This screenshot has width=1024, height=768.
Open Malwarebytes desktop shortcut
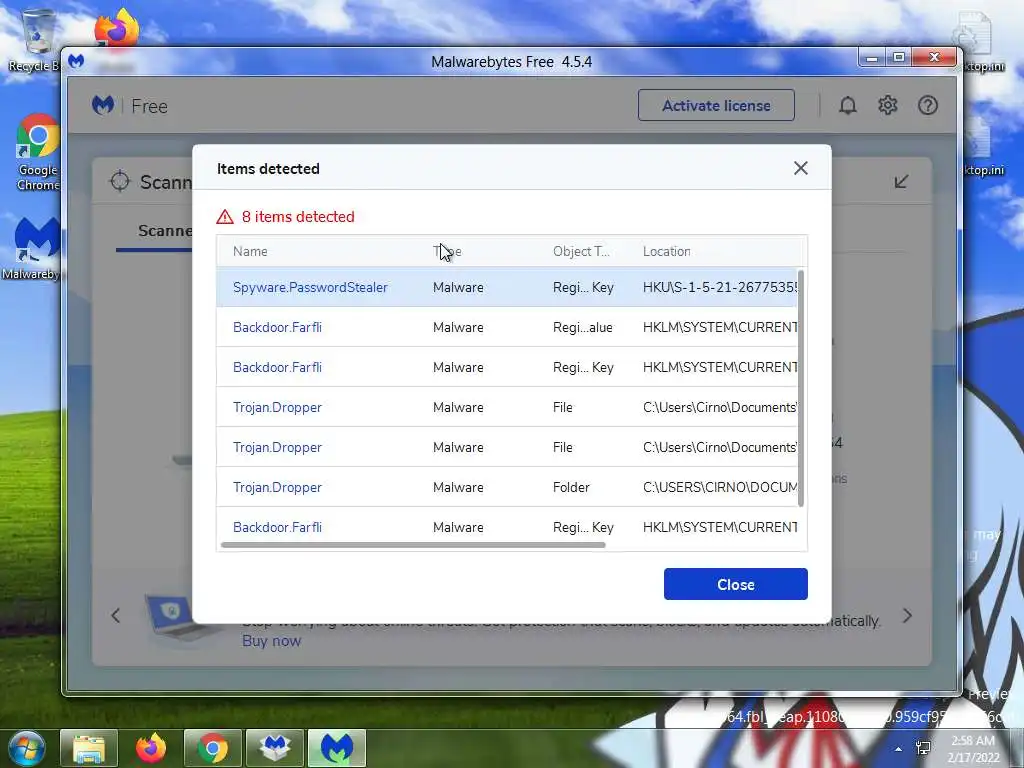point(31,249)
